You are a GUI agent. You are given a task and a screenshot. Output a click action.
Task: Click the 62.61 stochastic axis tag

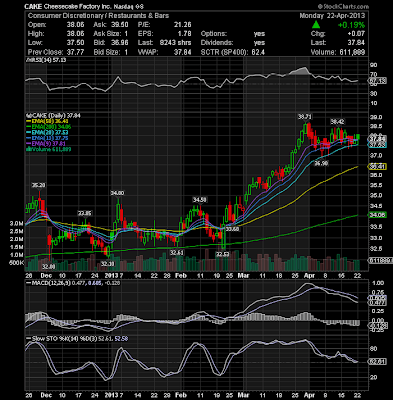[376, 362]
